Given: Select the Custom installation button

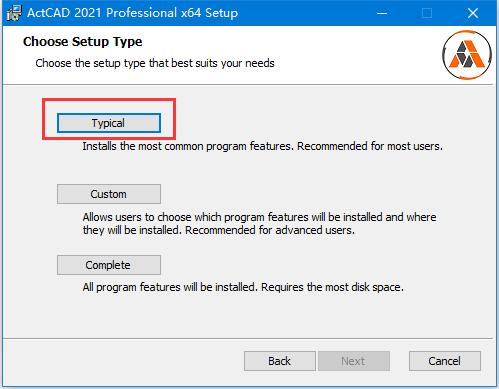Looking at the screenshot, I should [x=109, y=194].
